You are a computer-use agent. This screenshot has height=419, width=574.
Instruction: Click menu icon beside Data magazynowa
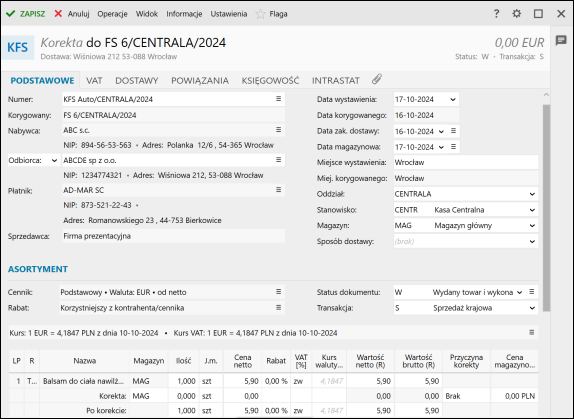click(453, 147)
